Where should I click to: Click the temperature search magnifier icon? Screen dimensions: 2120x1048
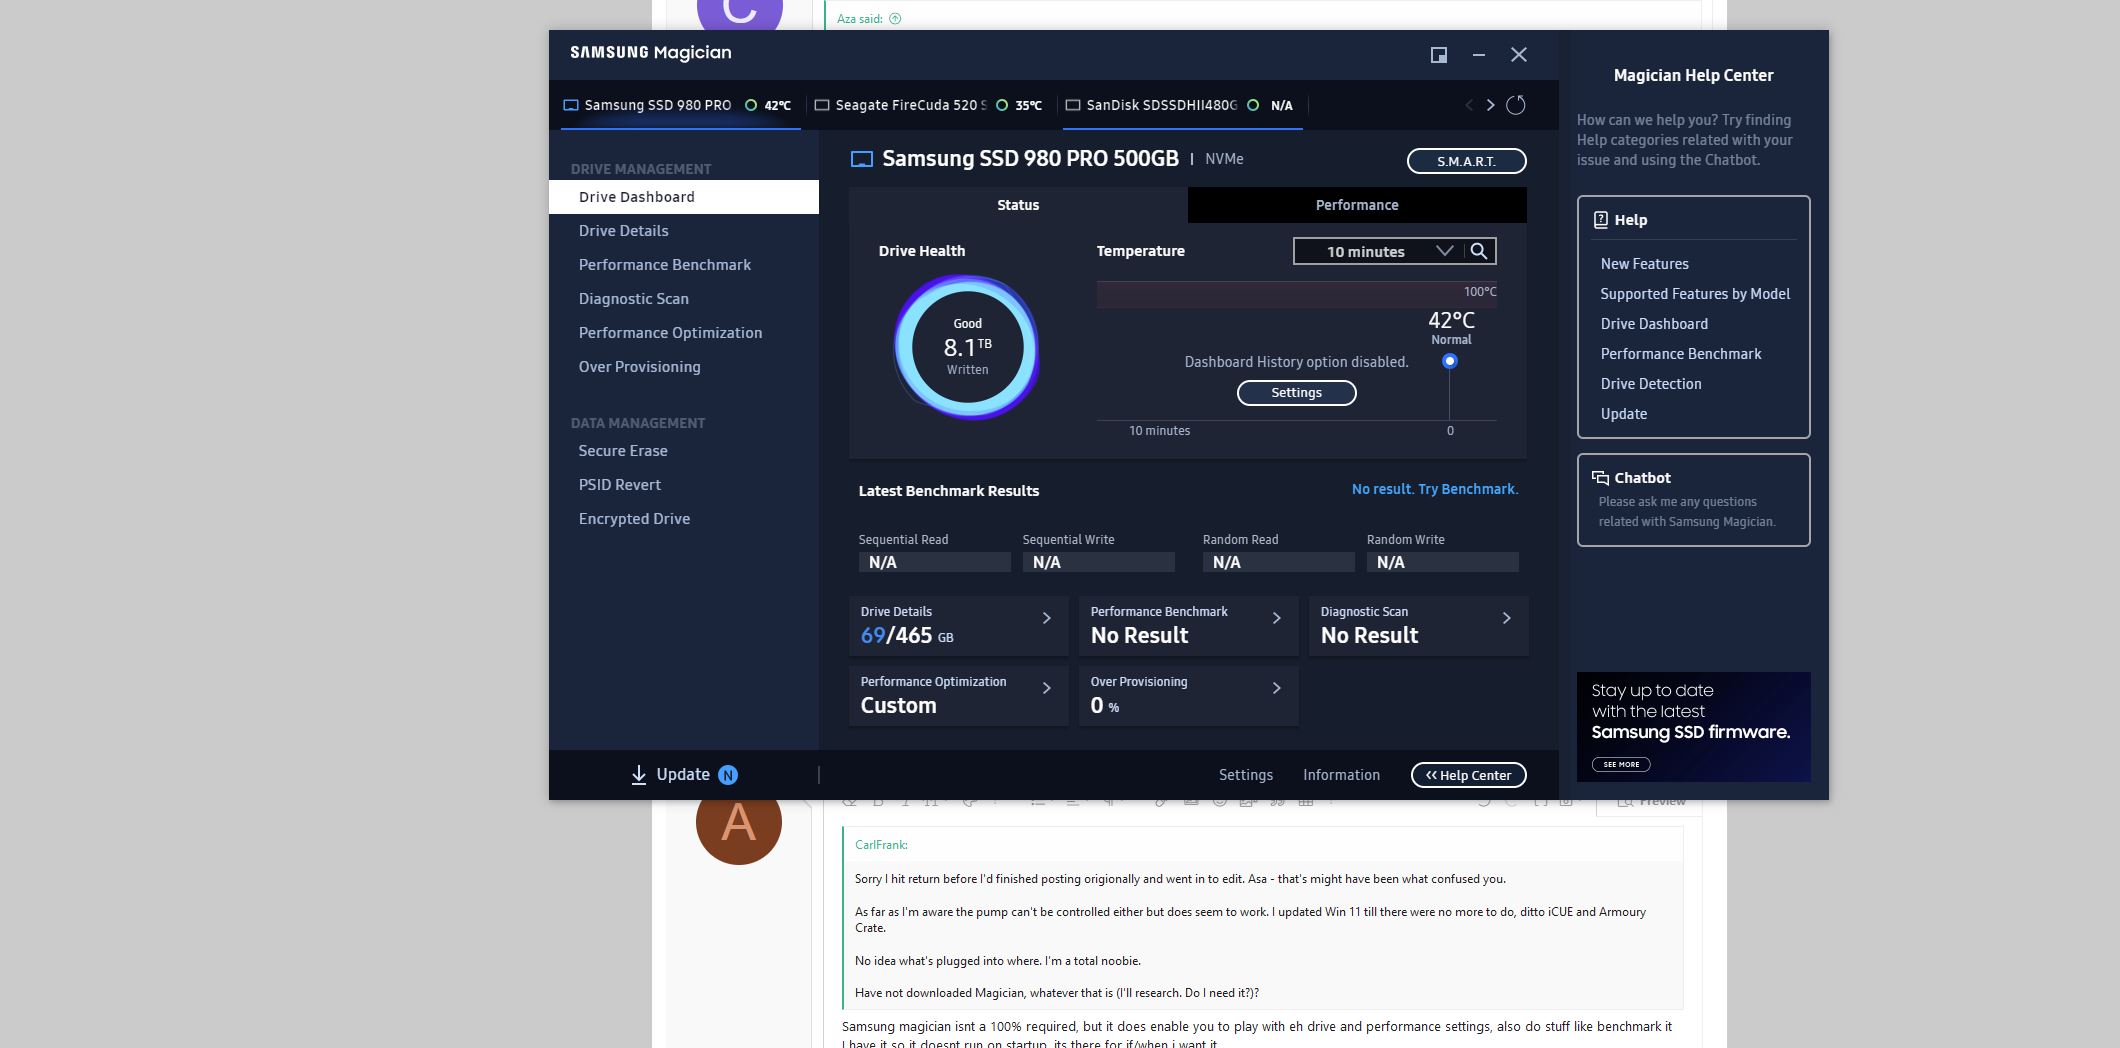pos(1479,251)
